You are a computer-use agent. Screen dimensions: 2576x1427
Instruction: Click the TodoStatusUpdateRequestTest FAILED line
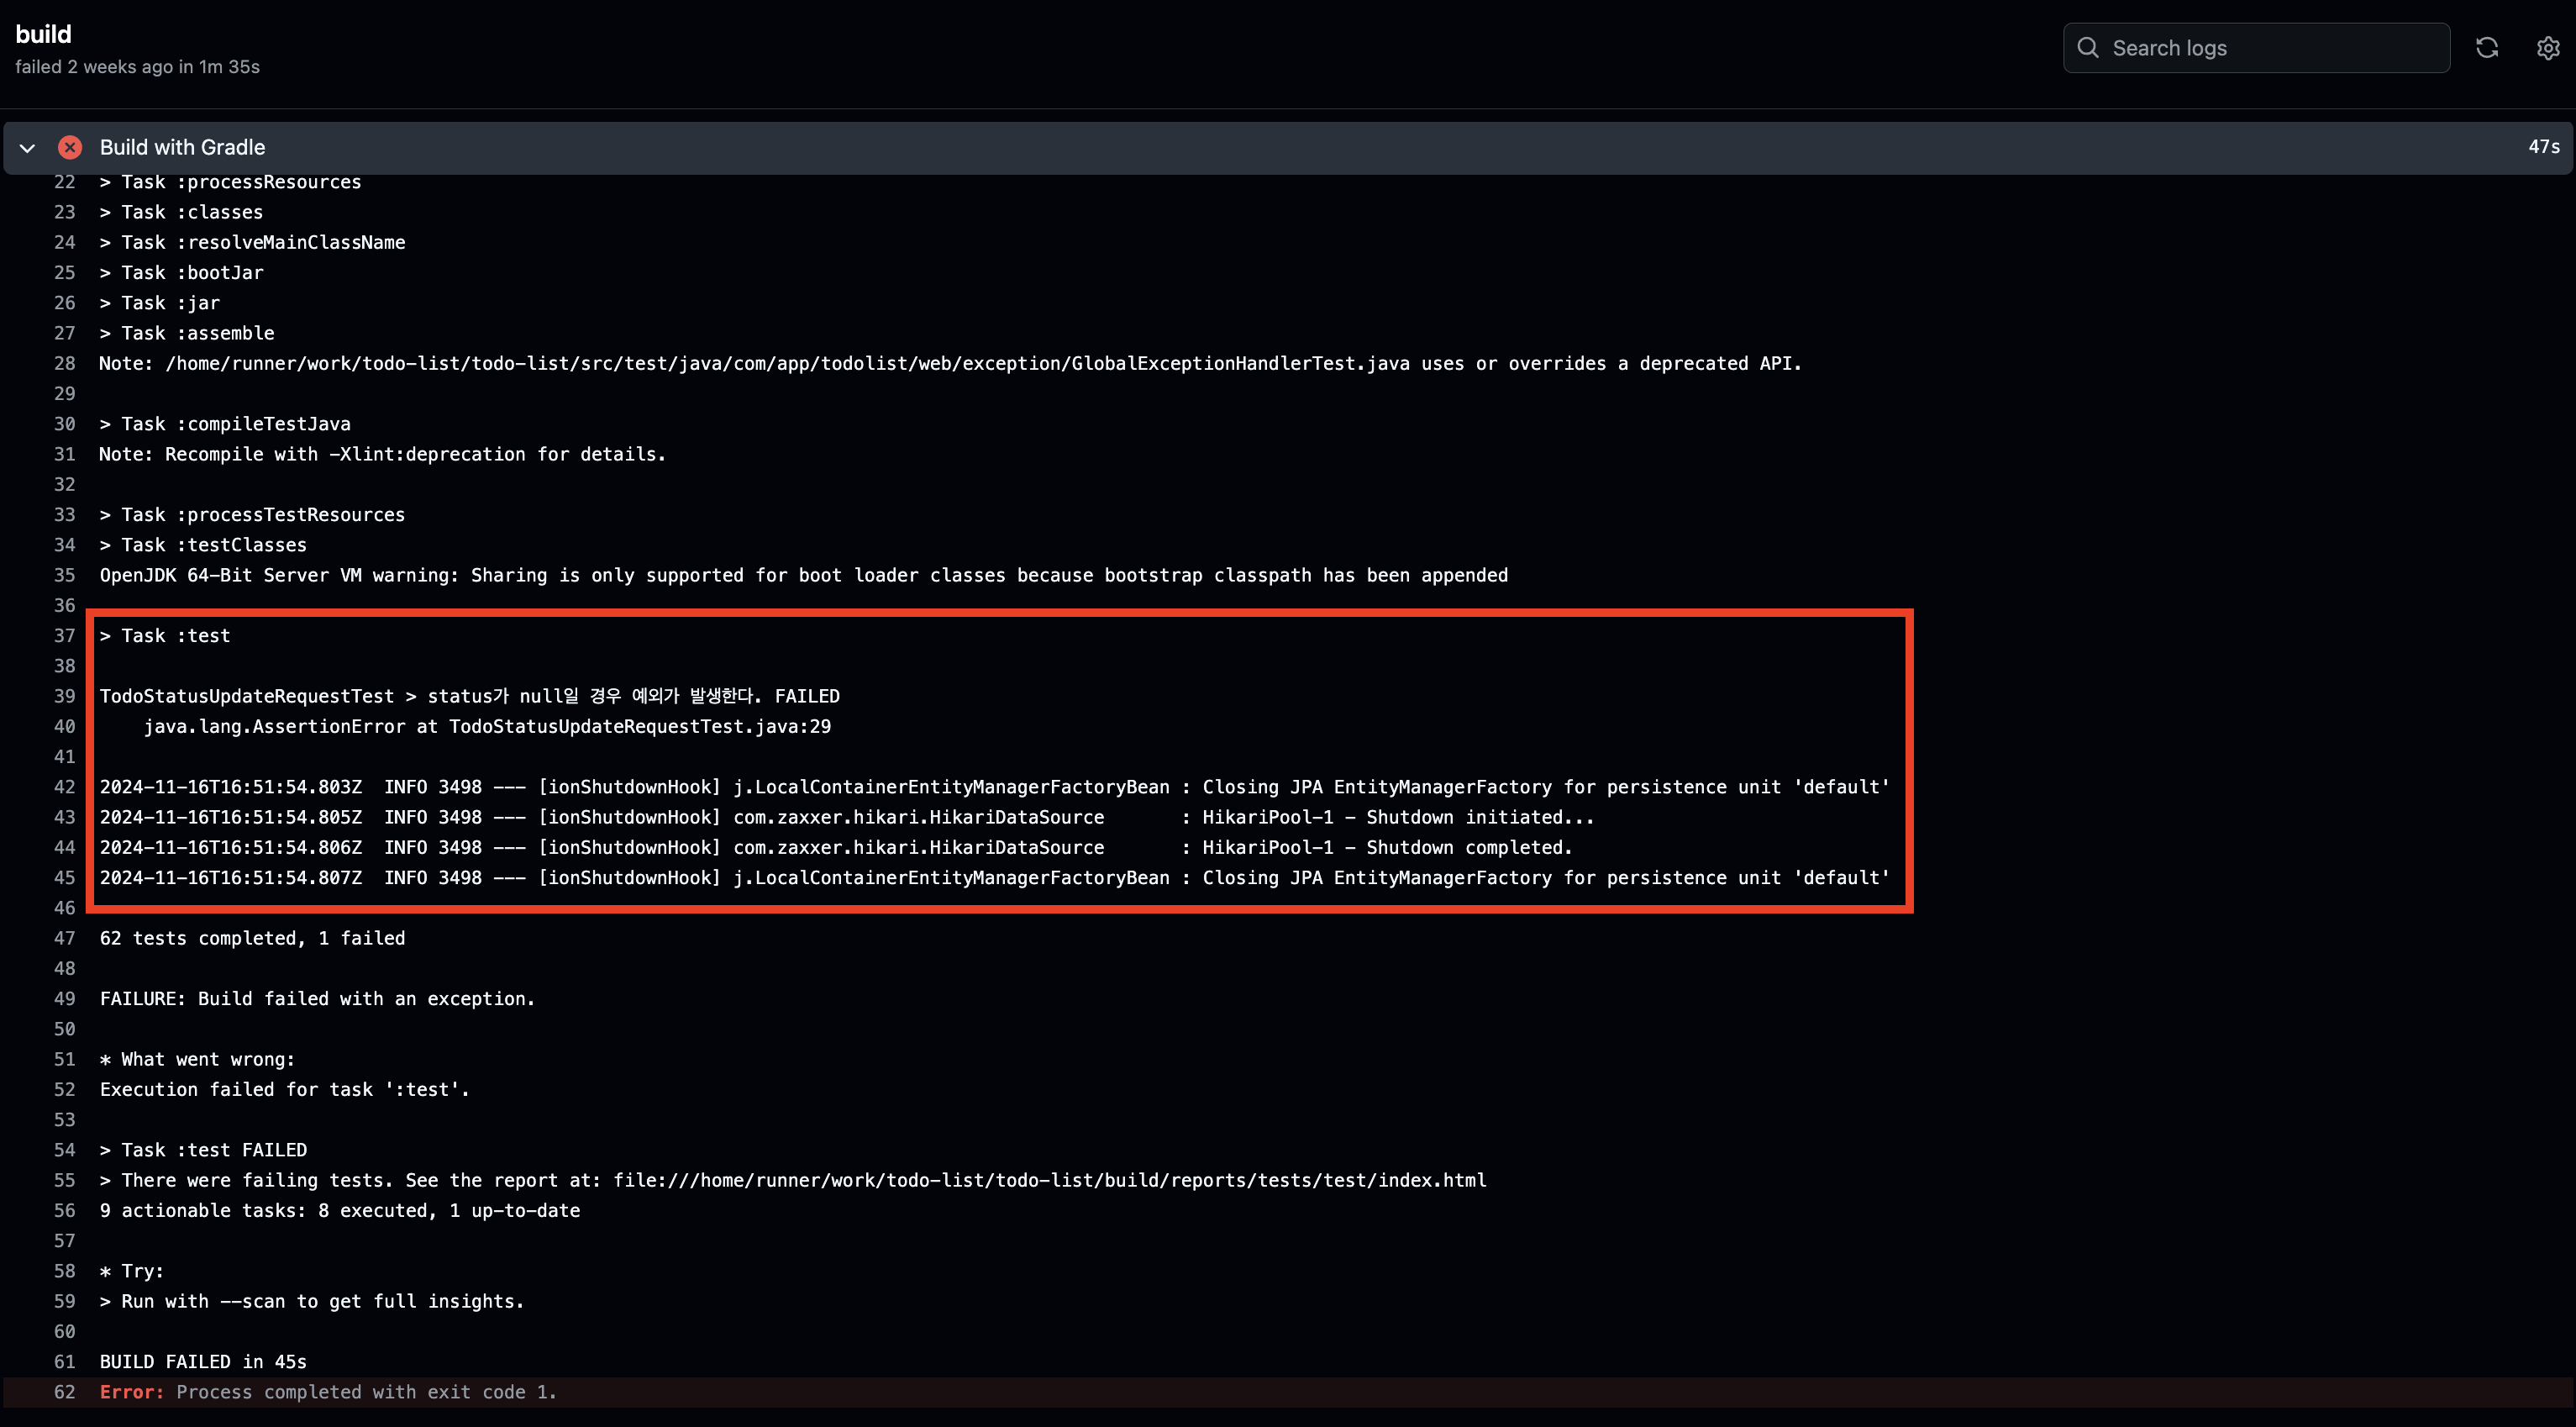click(469, 696)
